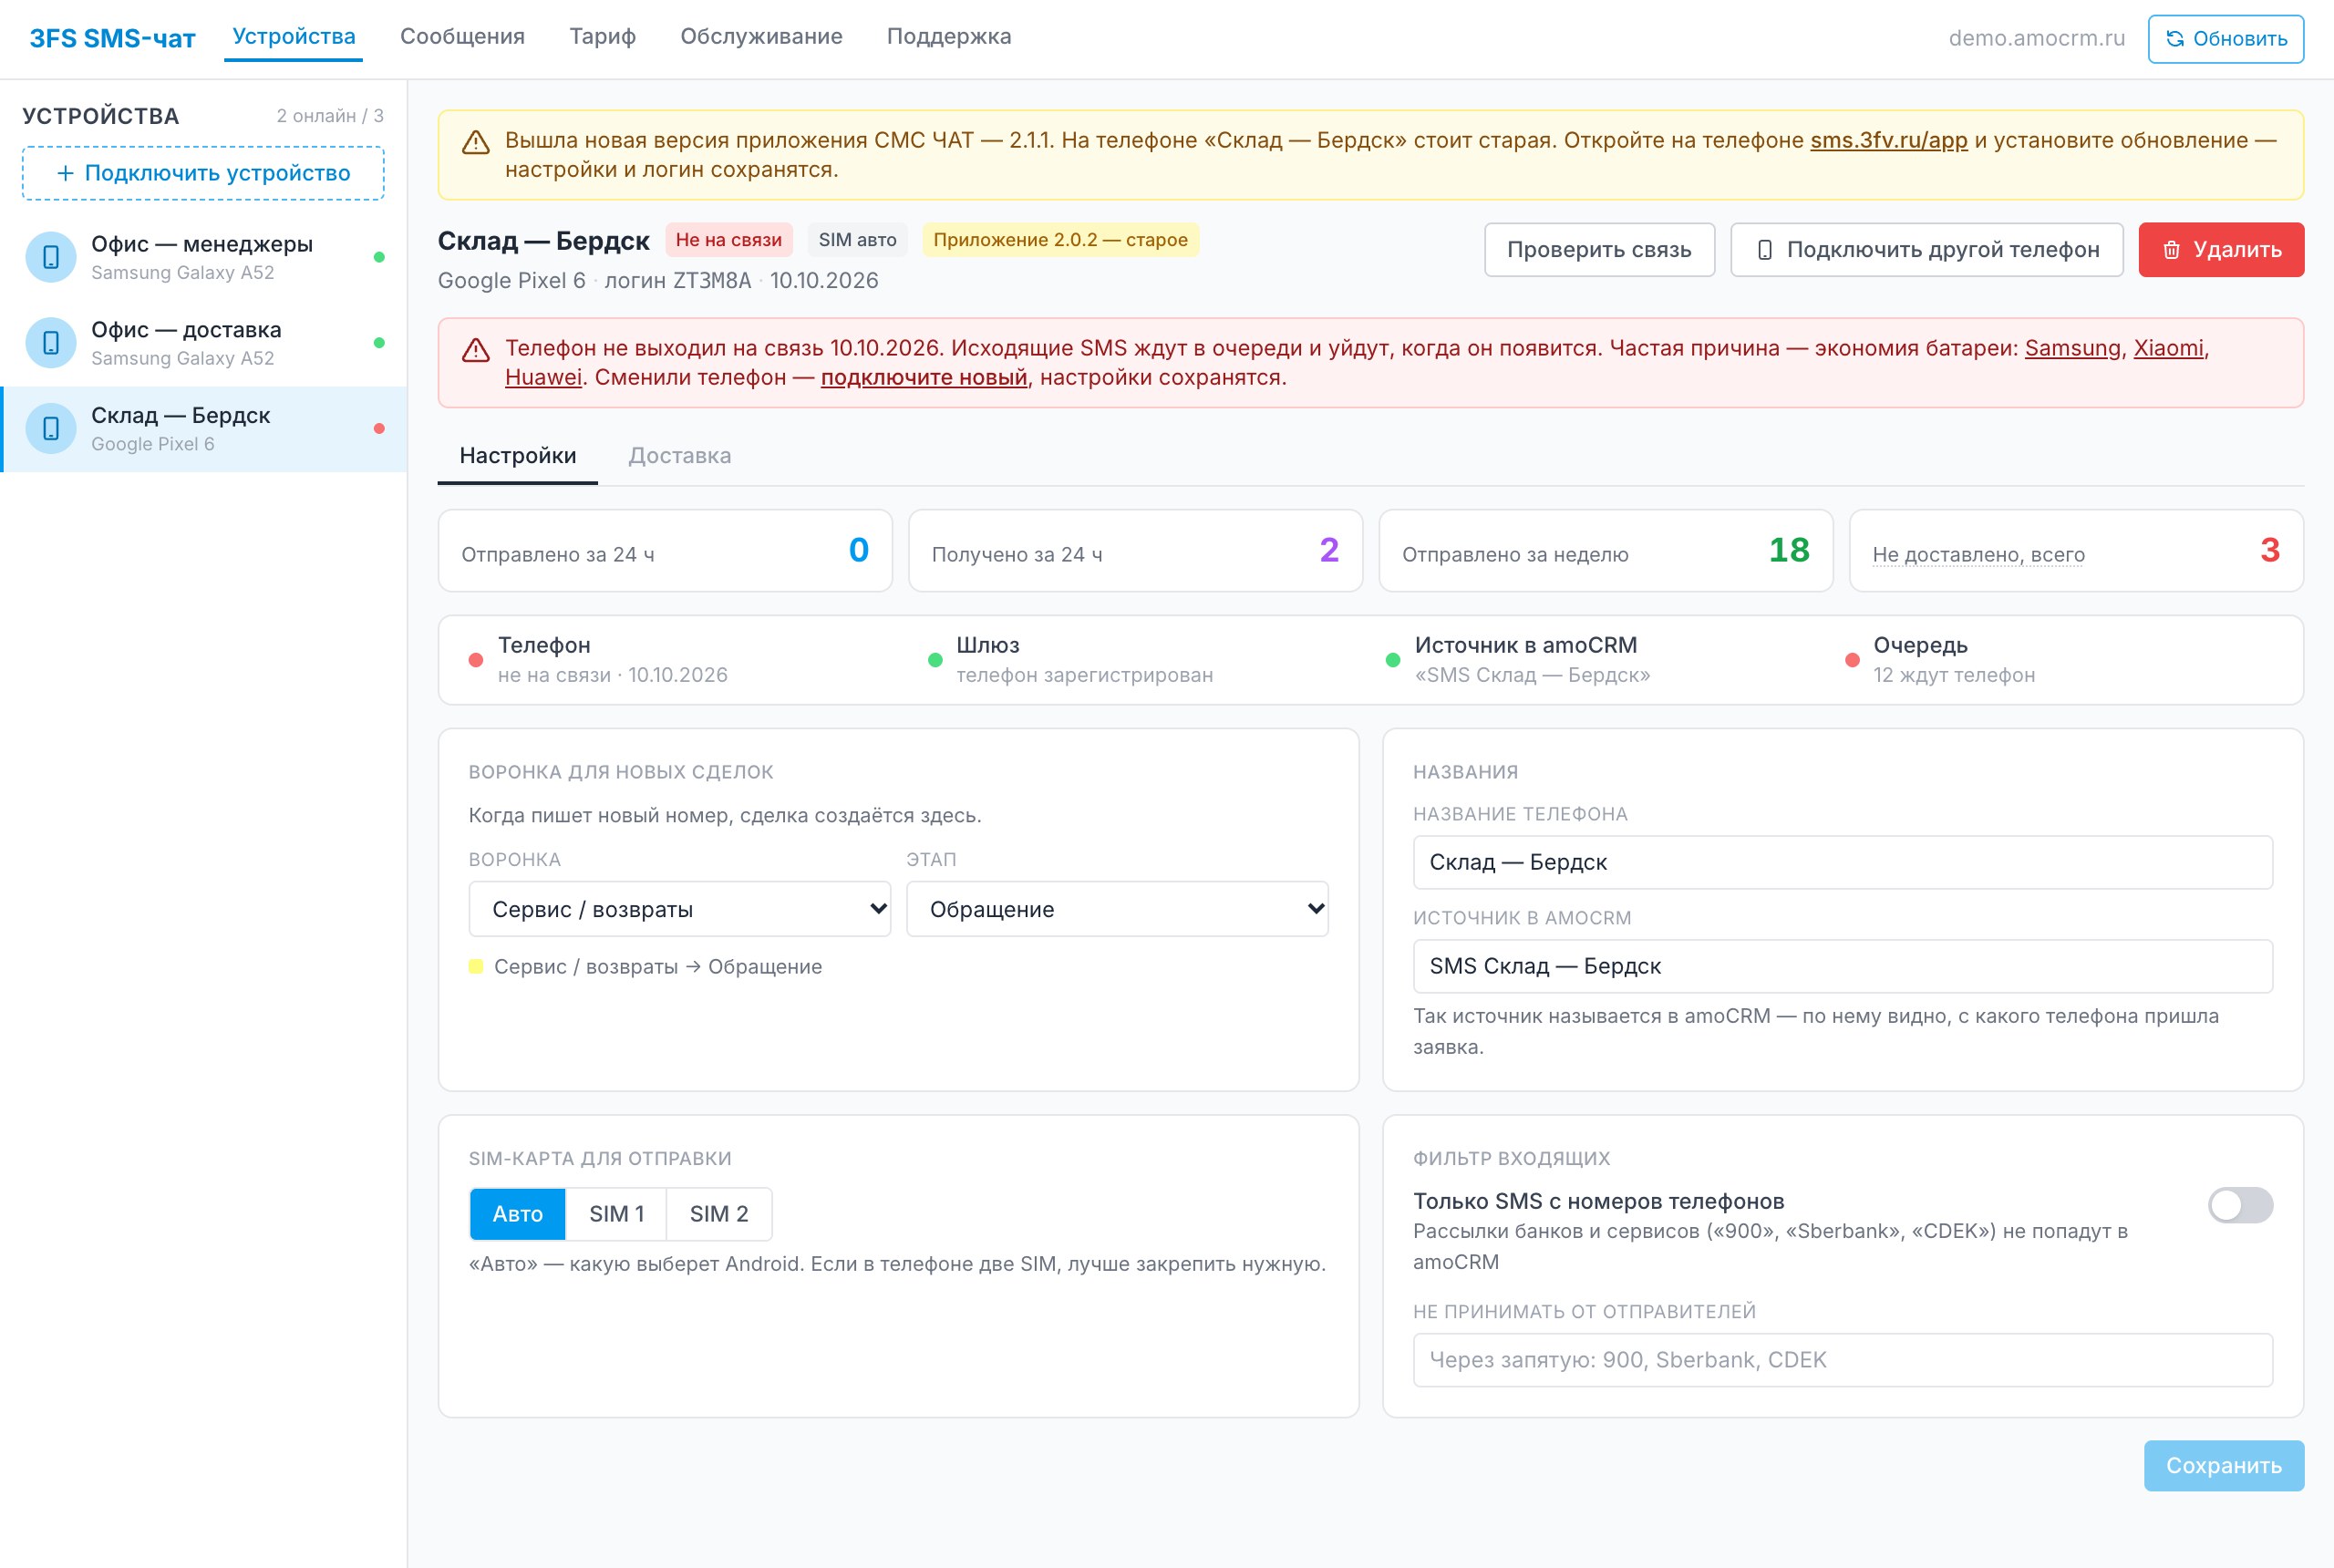Open the Обслуживание menu item
The image size is (2334, 1568).
click(x=761, y=37)
